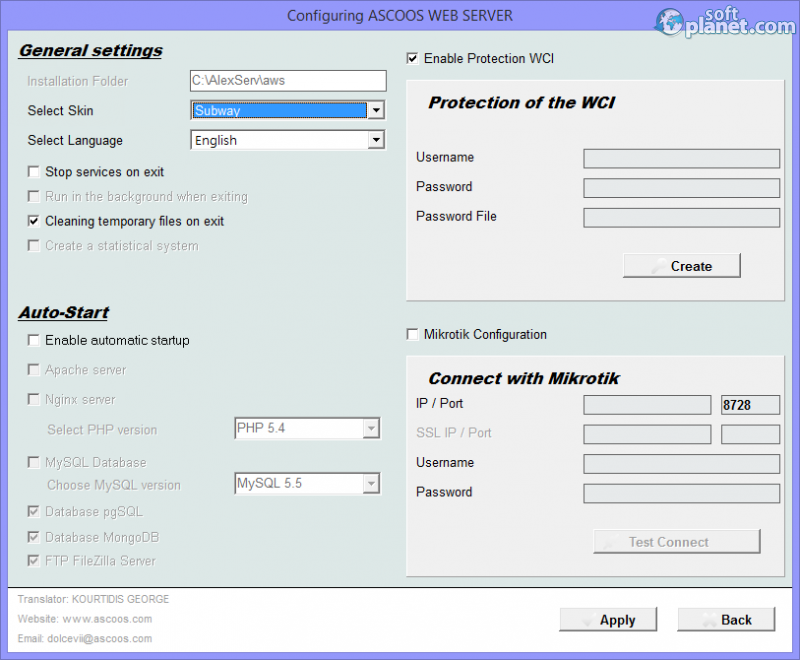Uncheck Cleaning temporary files on exit

33,221
